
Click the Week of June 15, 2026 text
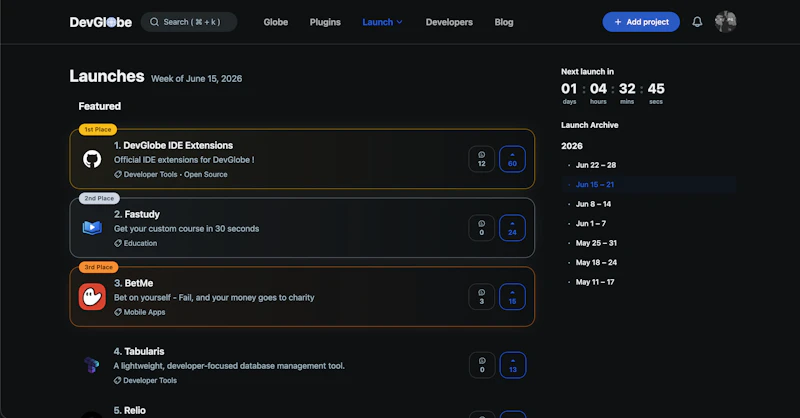click(196, 79)
